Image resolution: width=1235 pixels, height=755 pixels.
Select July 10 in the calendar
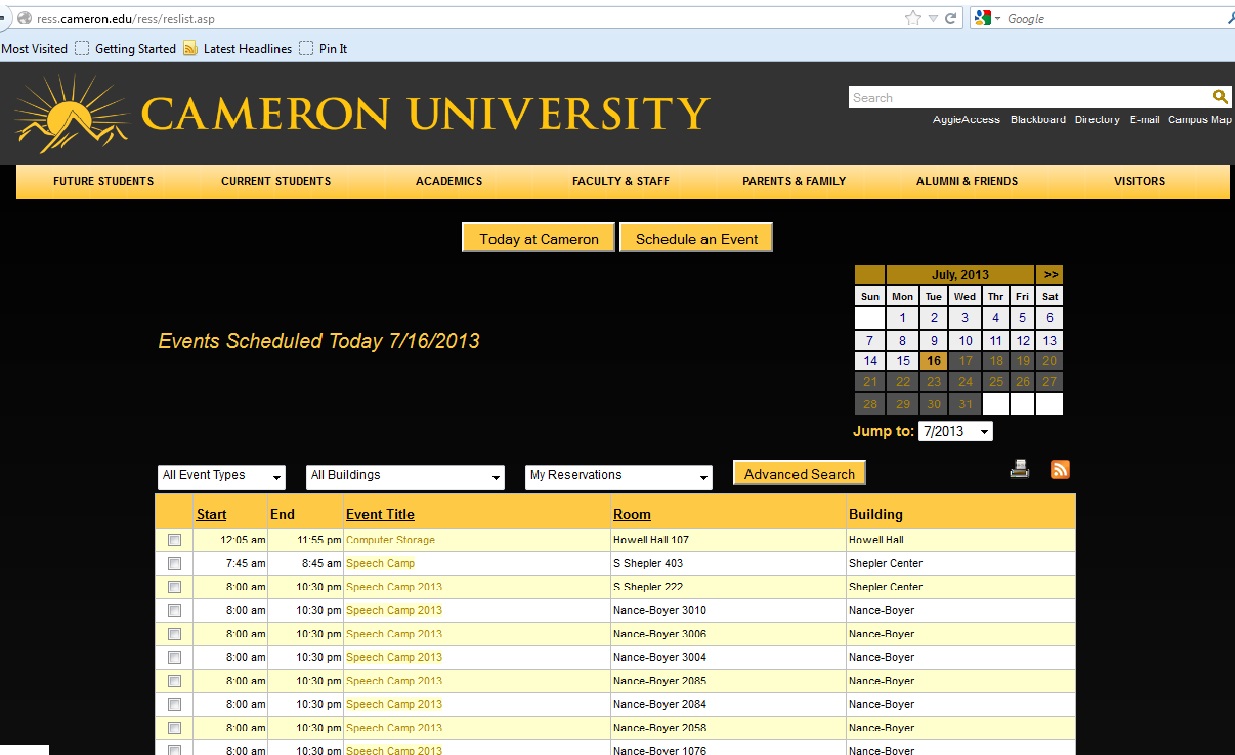(x=965, y=340)
